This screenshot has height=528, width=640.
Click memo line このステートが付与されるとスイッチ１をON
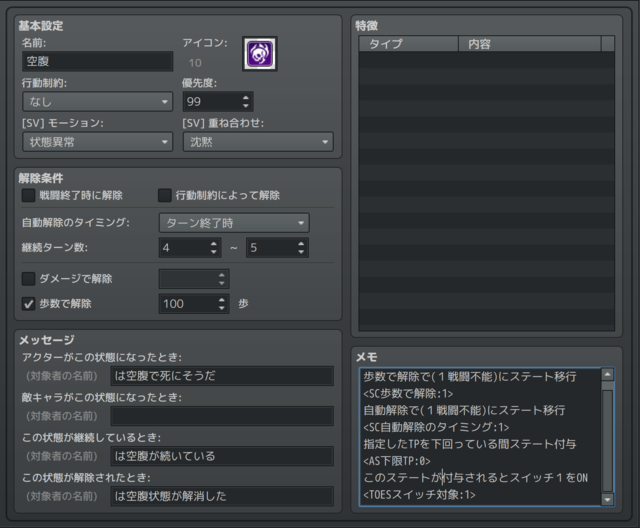click(x=476, y=478)
